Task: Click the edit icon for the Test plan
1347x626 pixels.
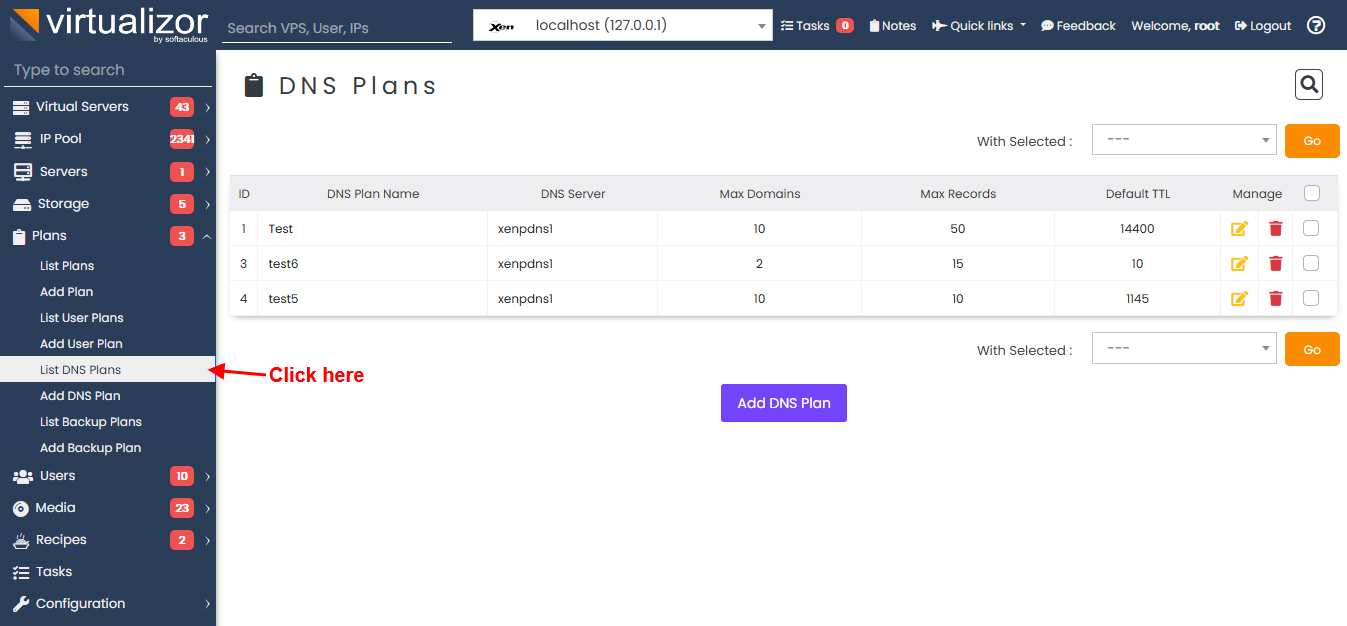Action: pyautogui.click(x=1239, y=228)
